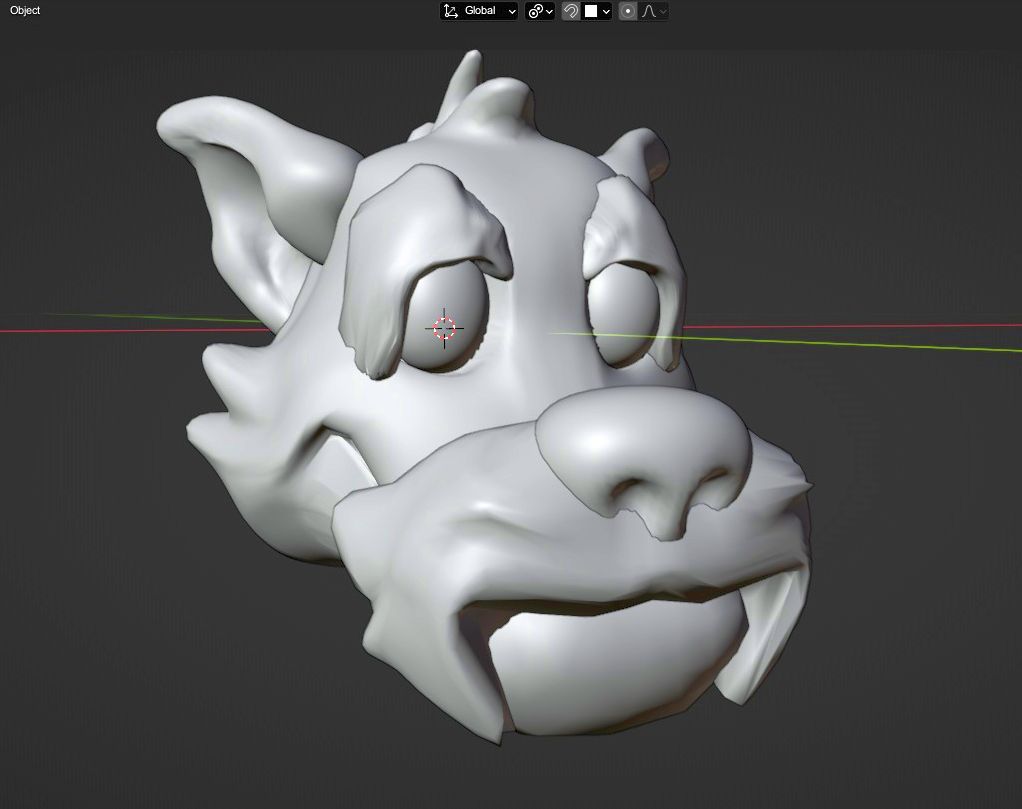The height and width of the screenshot is (809, 1022).
Task: Toggle the snapping magnet
Action: pos(571,11)
